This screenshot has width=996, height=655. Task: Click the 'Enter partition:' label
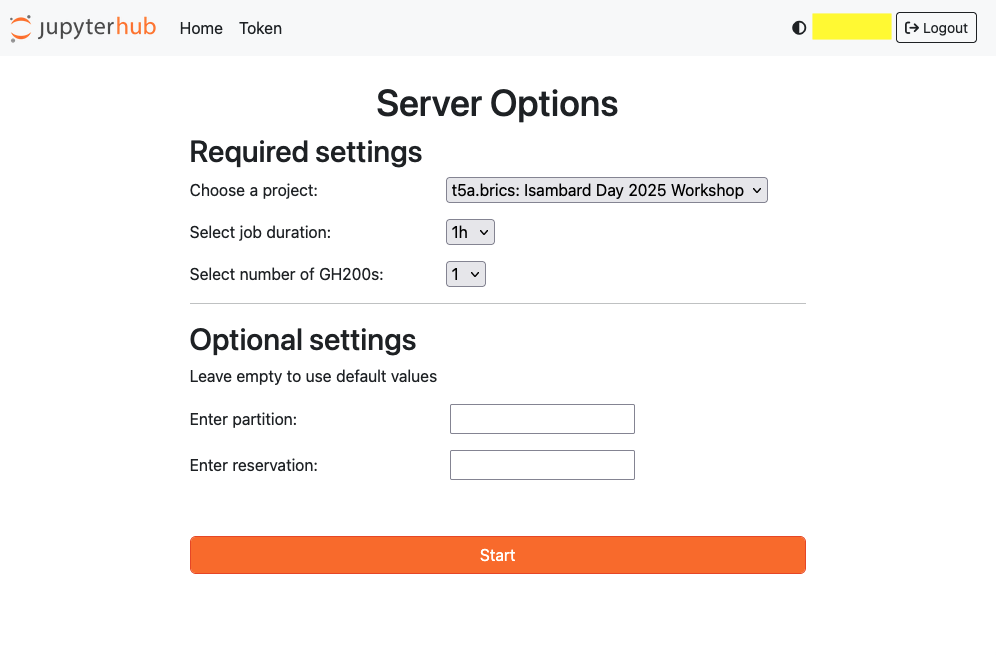[x=243, y=419]
